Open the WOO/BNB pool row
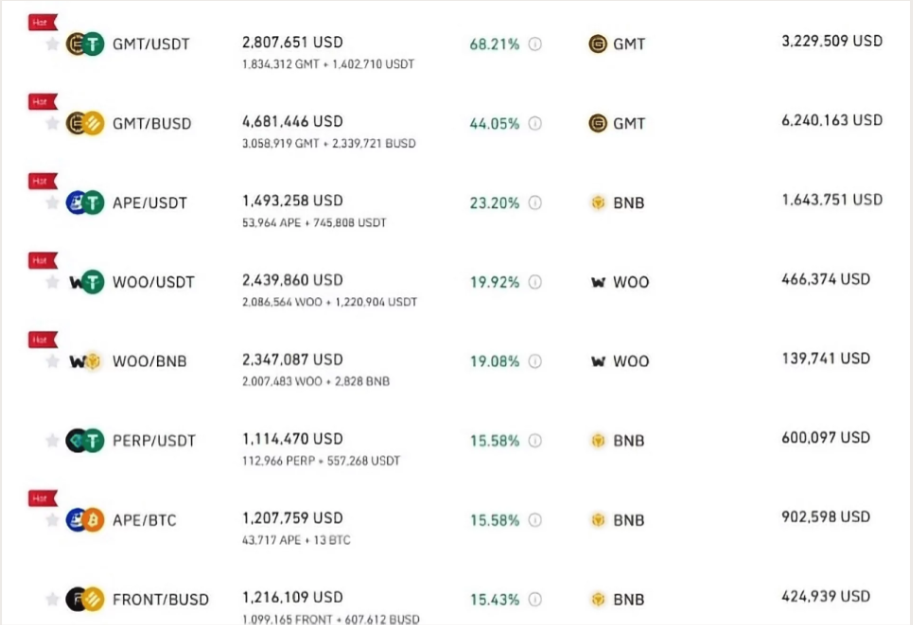The height and width of the screenshot is (625, 913). point(456,362)
